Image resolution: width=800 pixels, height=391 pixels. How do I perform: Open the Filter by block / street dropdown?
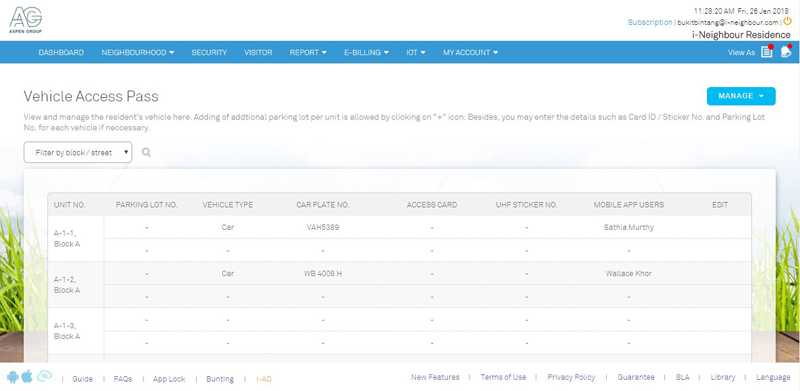[78, 152]
